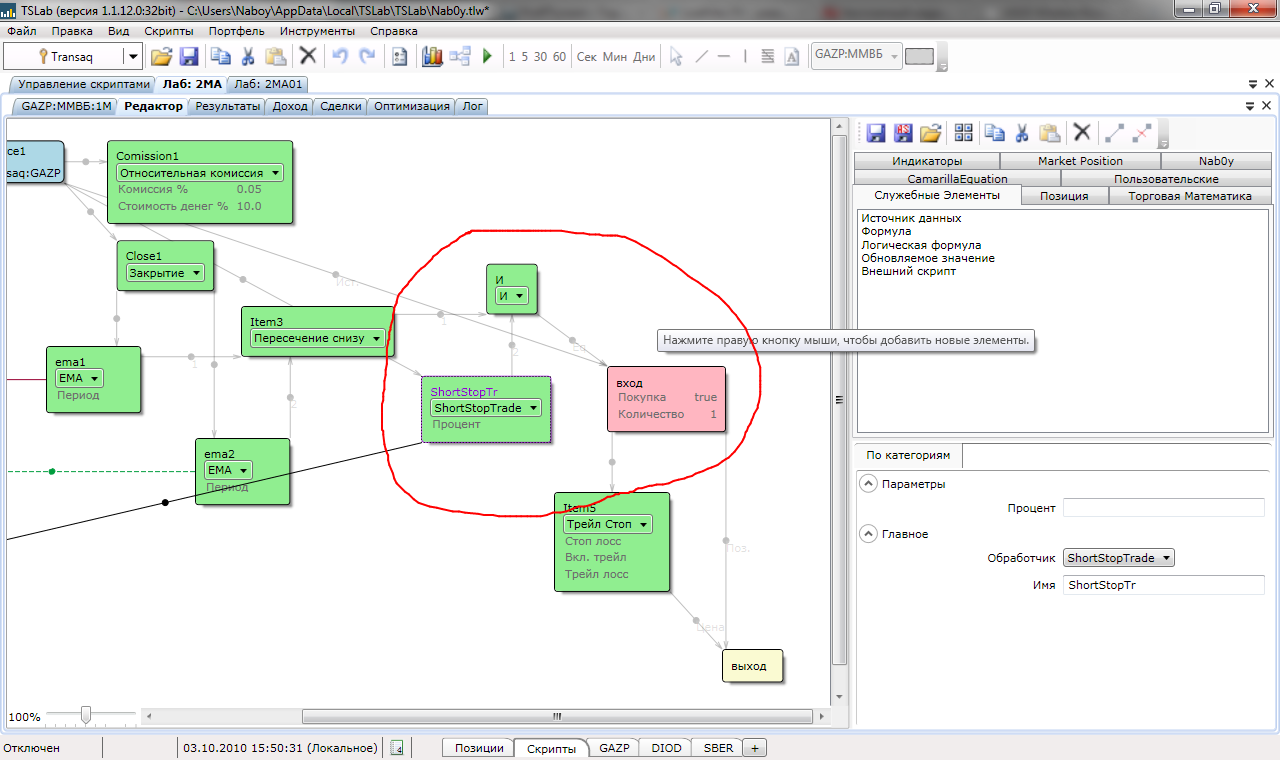Click the add connection line icon
This screenshot has height=760, width=1280.
pos(1114,133)
